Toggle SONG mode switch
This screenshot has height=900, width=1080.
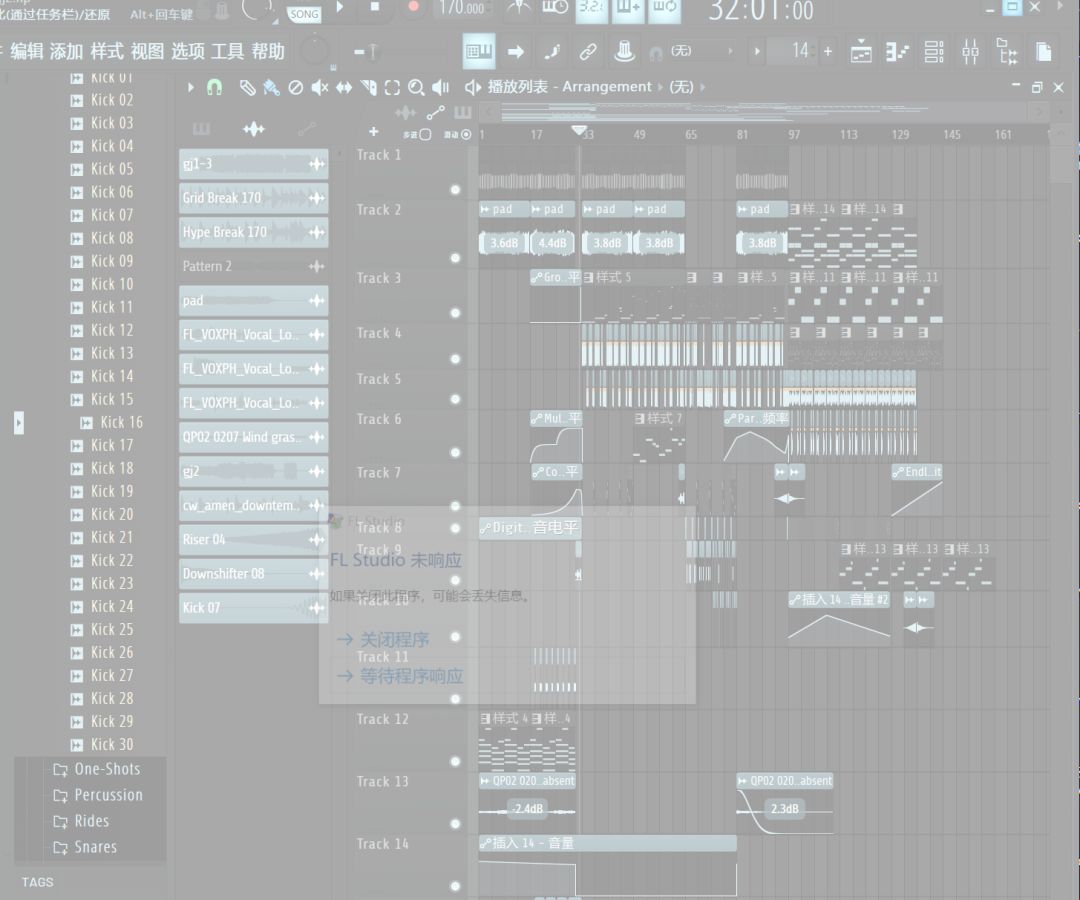(x=304, y=14)
